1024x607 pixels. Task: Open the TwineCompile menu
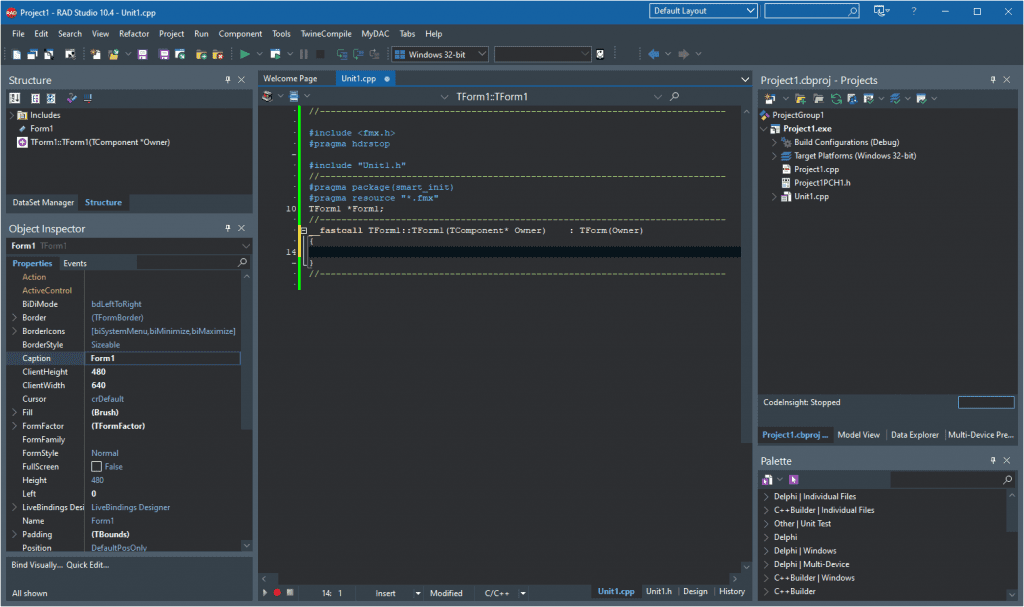[326, 34]
